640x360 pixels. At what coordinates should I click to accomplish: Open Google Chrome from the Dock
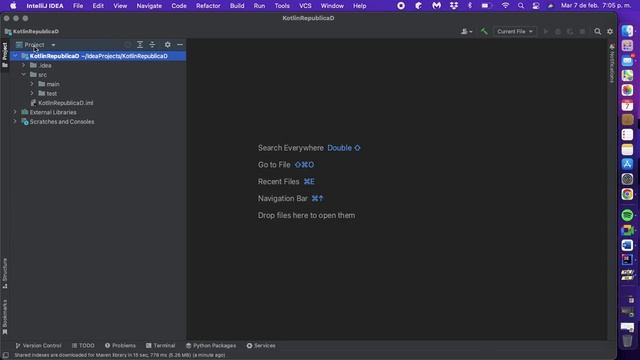point(627,194)
